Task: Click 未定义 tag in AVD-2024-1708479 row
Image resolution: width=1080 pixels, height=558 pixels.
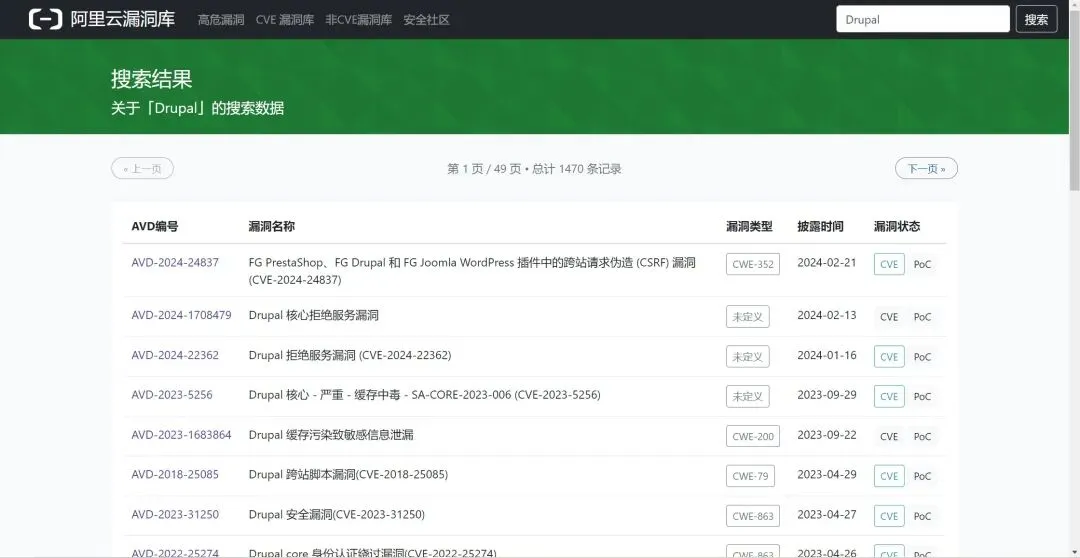Action: point(747,317)
